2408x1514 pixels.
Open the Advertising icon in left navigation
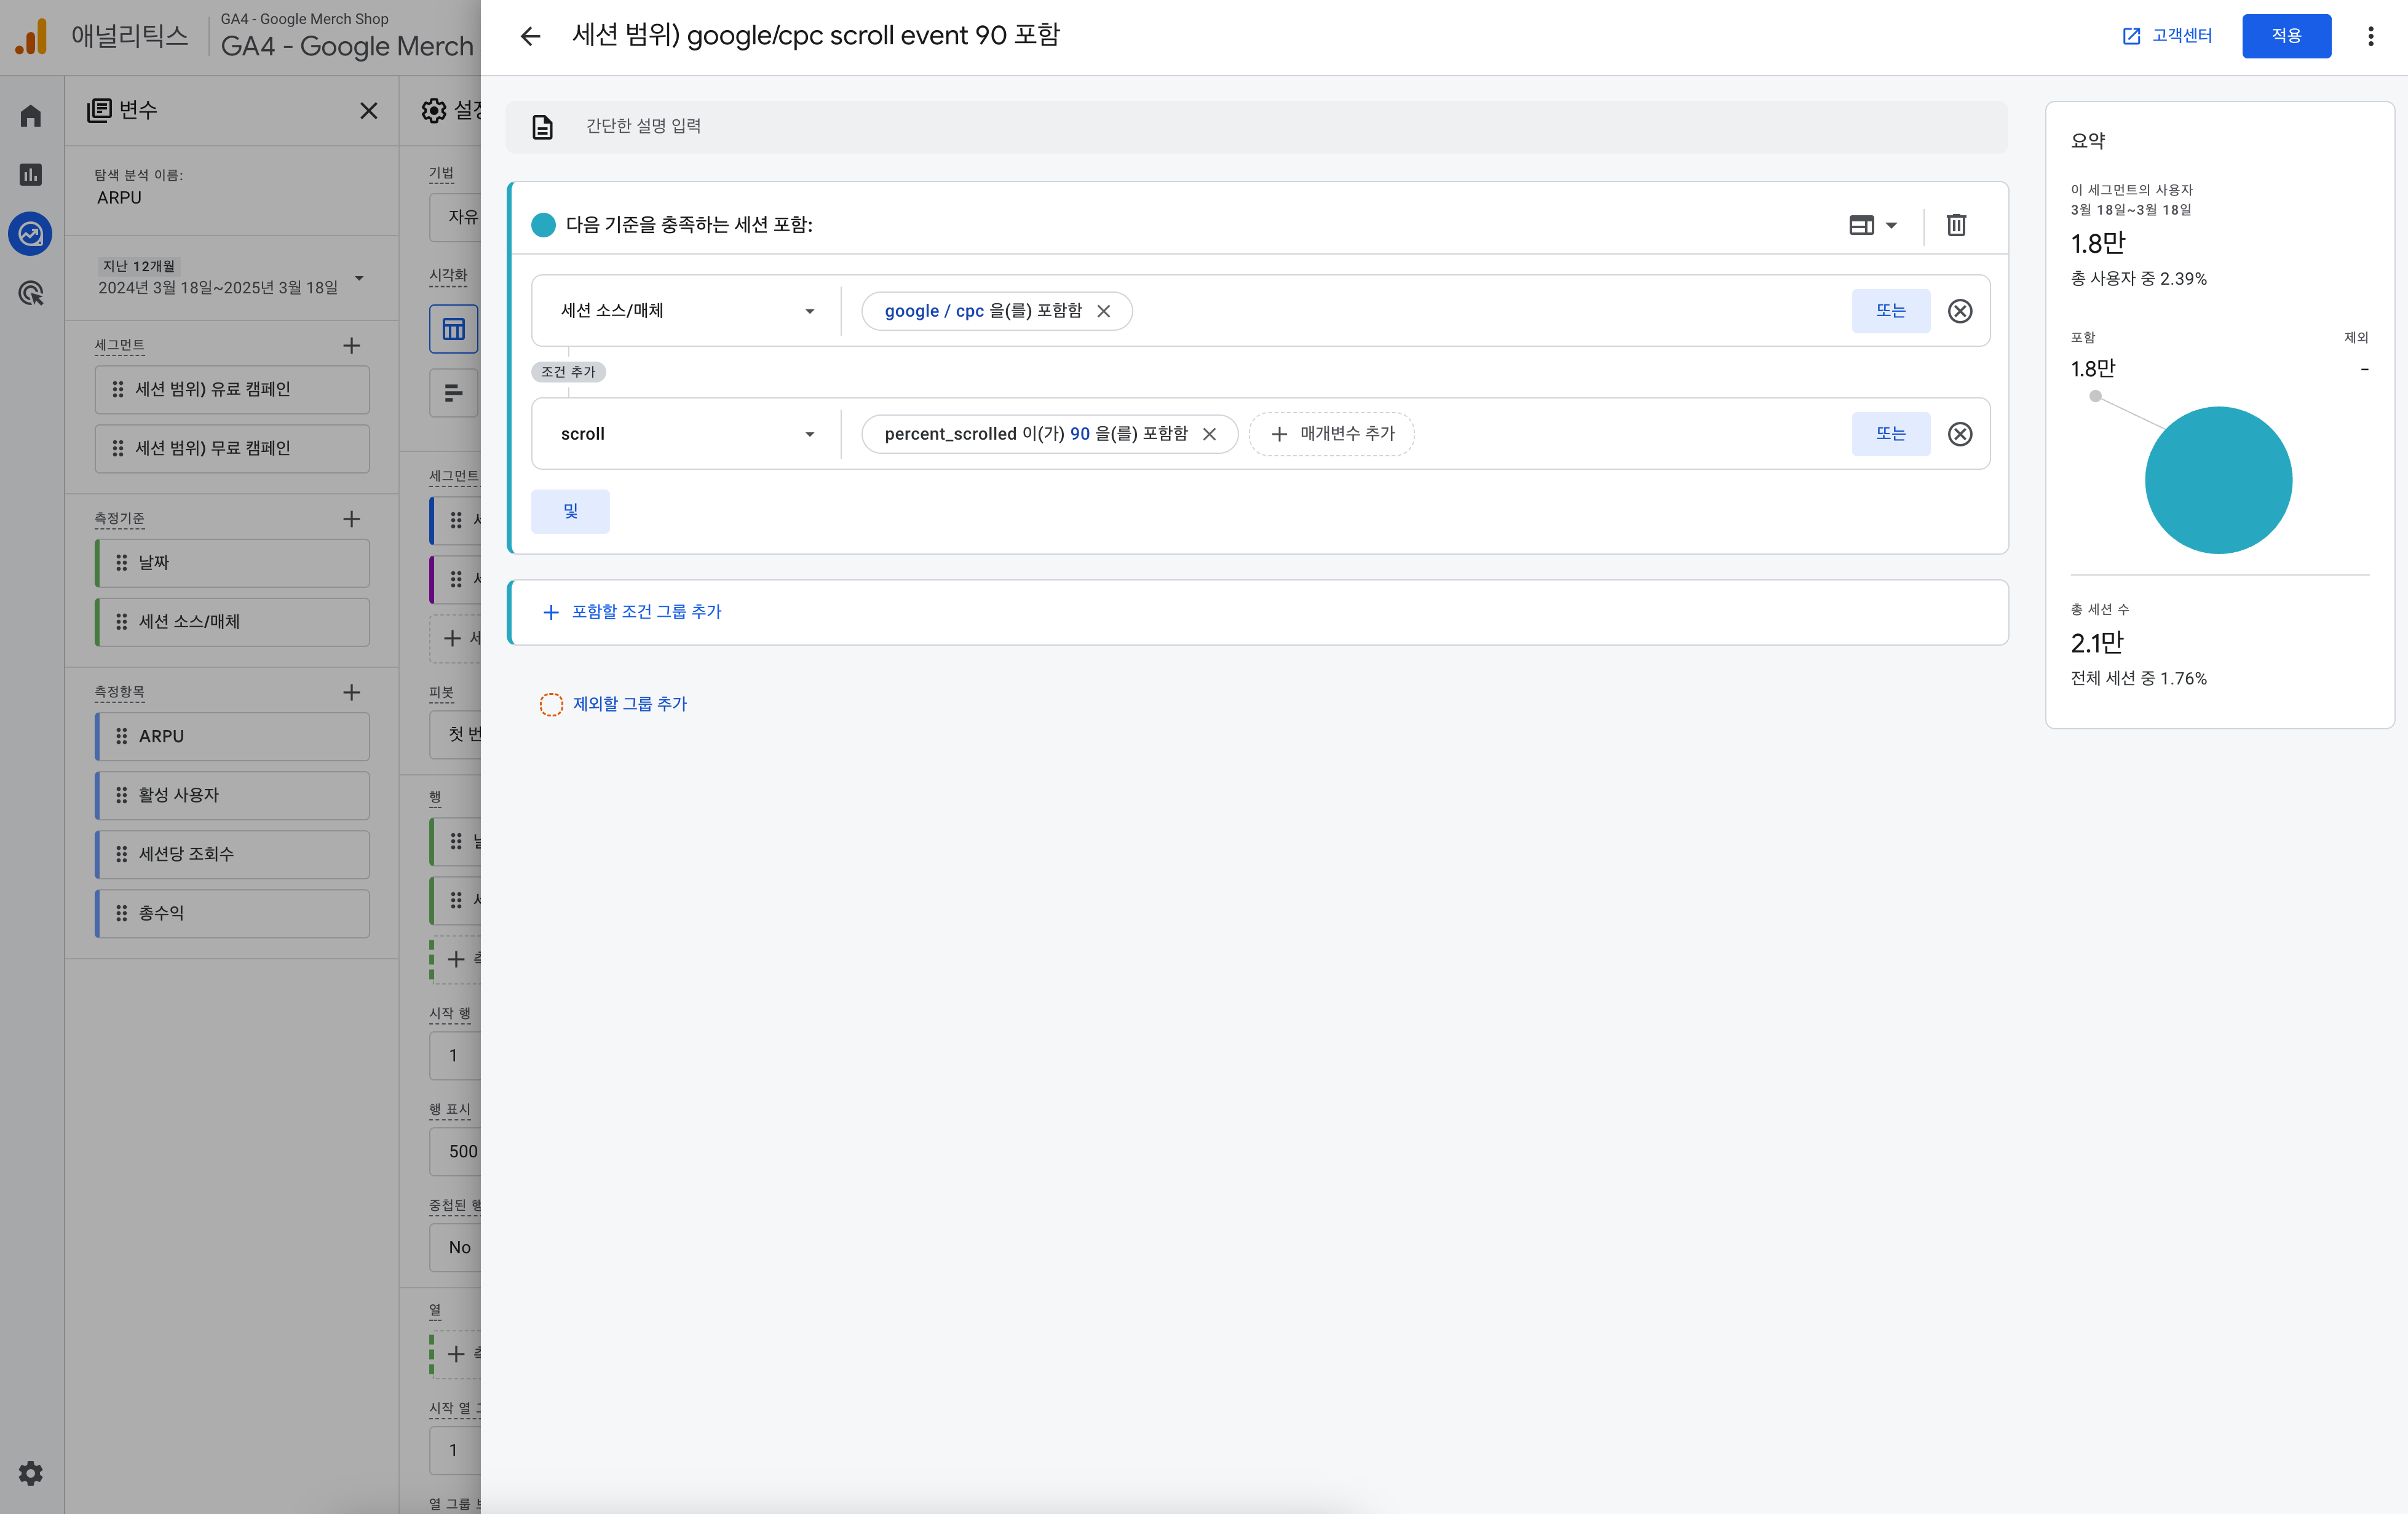(31, 293)
